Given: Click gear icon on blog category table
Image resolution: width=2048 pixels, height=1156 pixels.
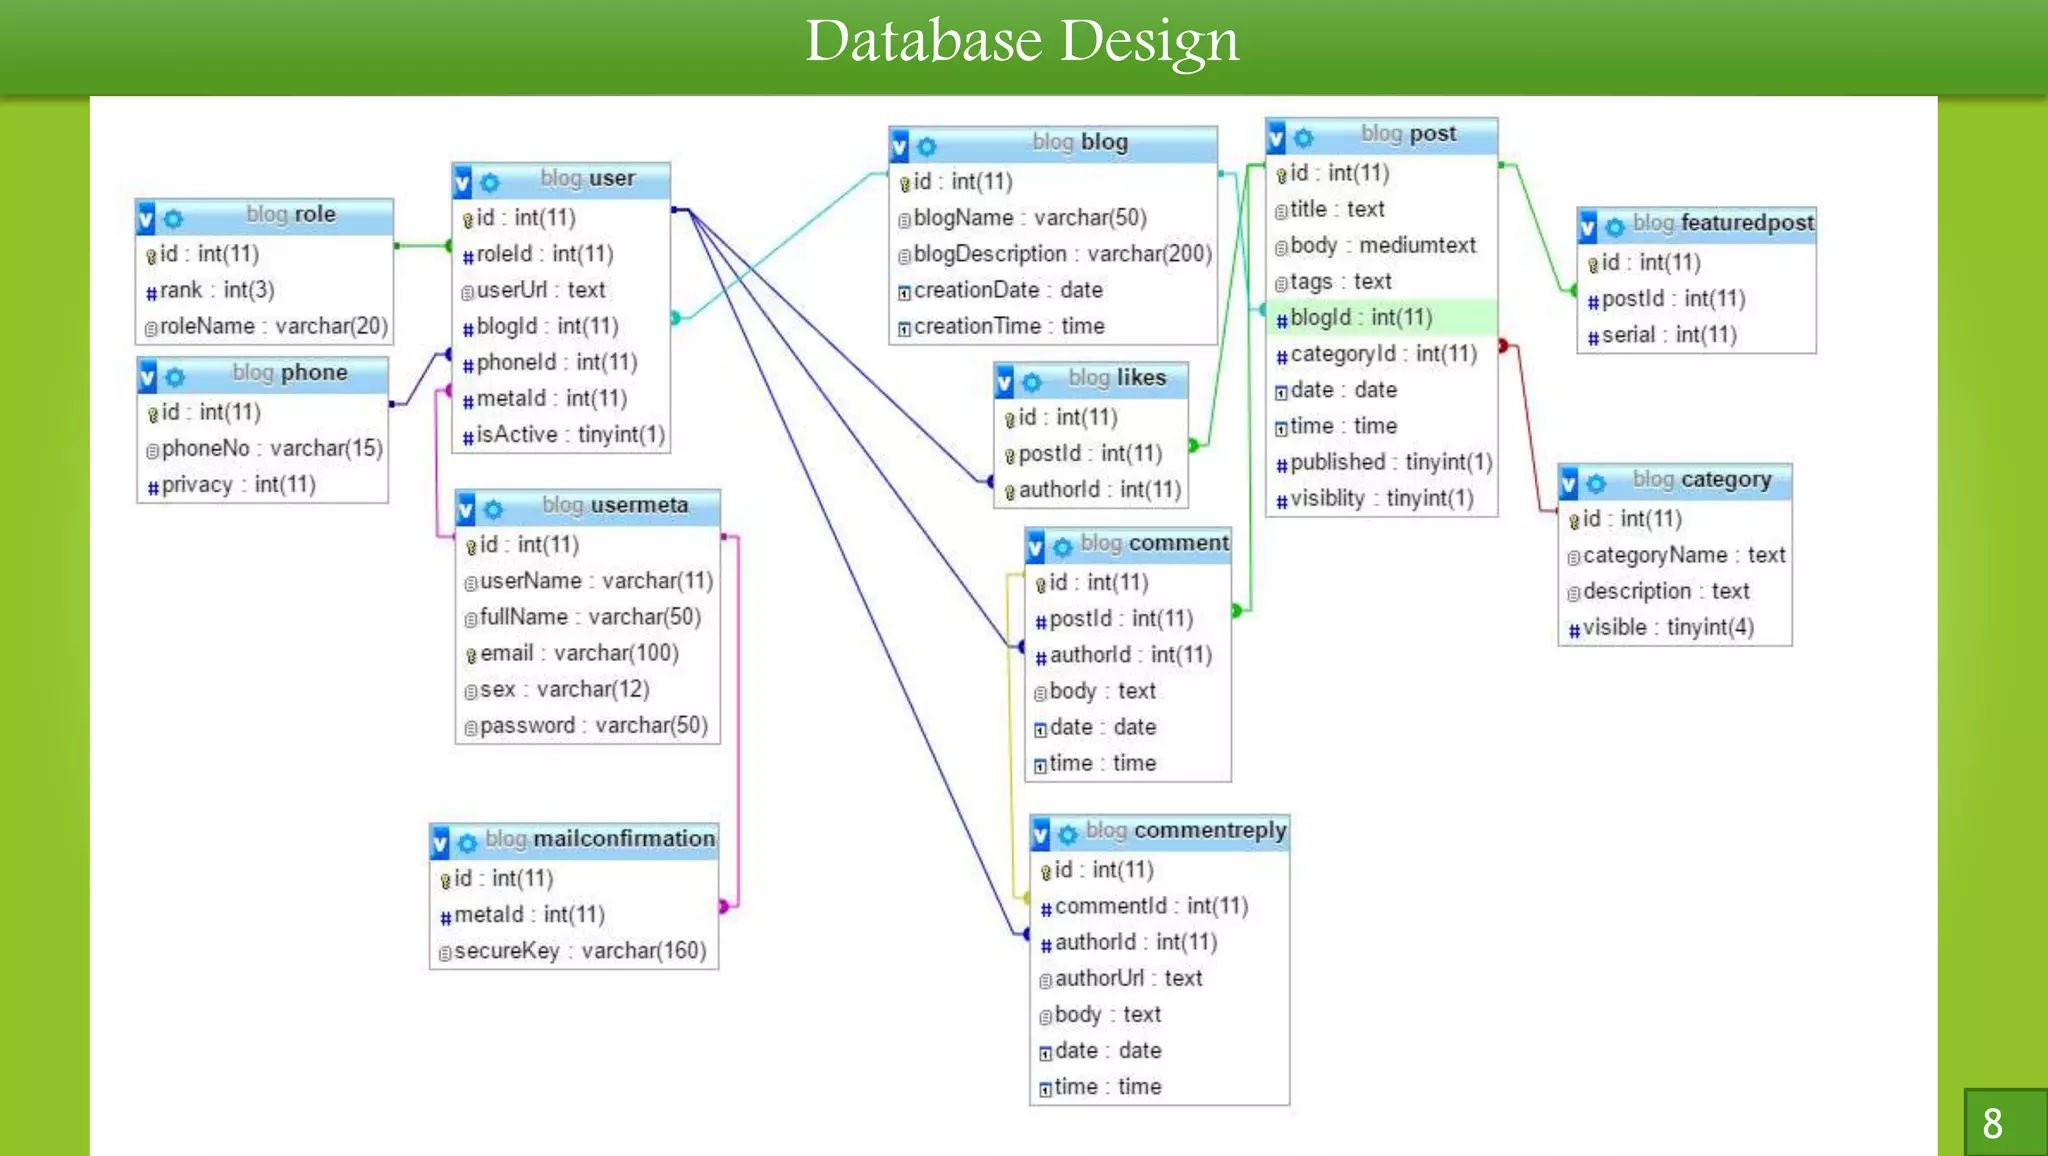Looking at the screenshot, I should (x=1596, y=484).
